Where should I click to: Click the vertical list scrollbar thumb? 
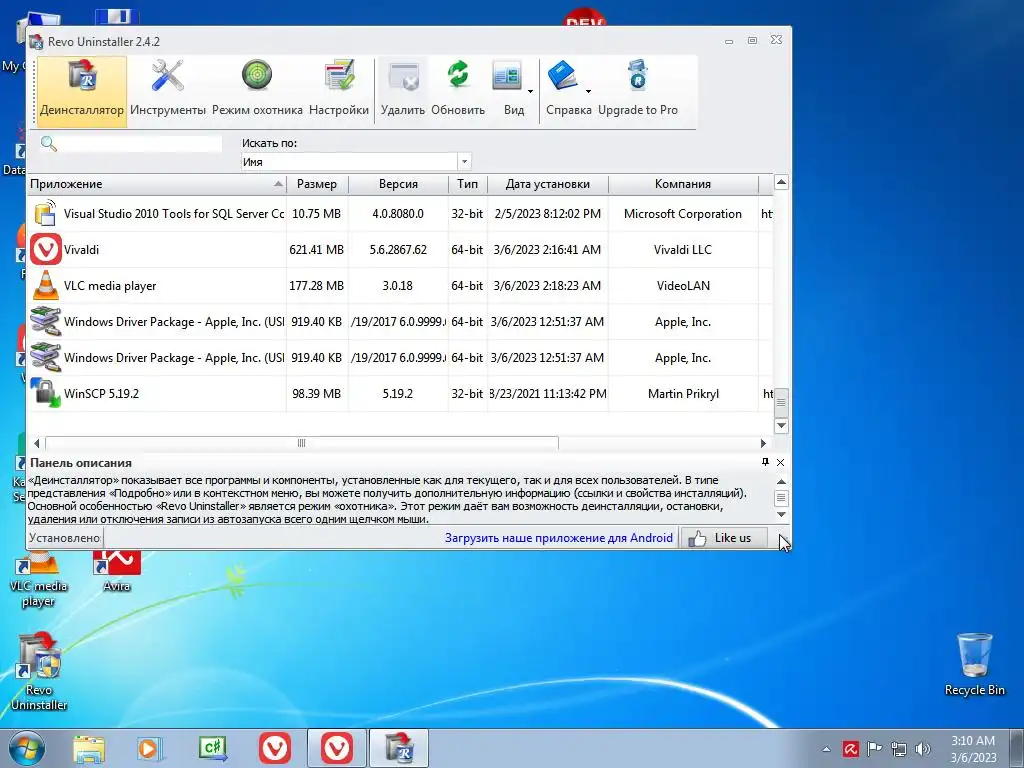coord(781,403)
